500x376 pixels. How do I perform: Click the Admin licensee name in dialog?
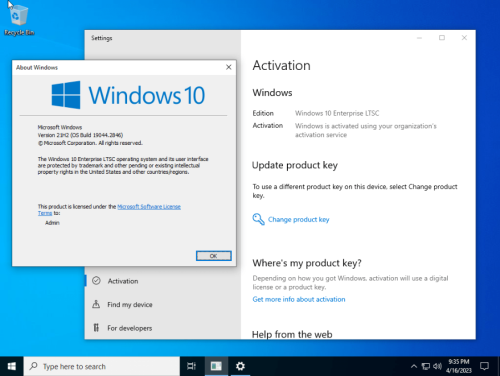[52, 223]
